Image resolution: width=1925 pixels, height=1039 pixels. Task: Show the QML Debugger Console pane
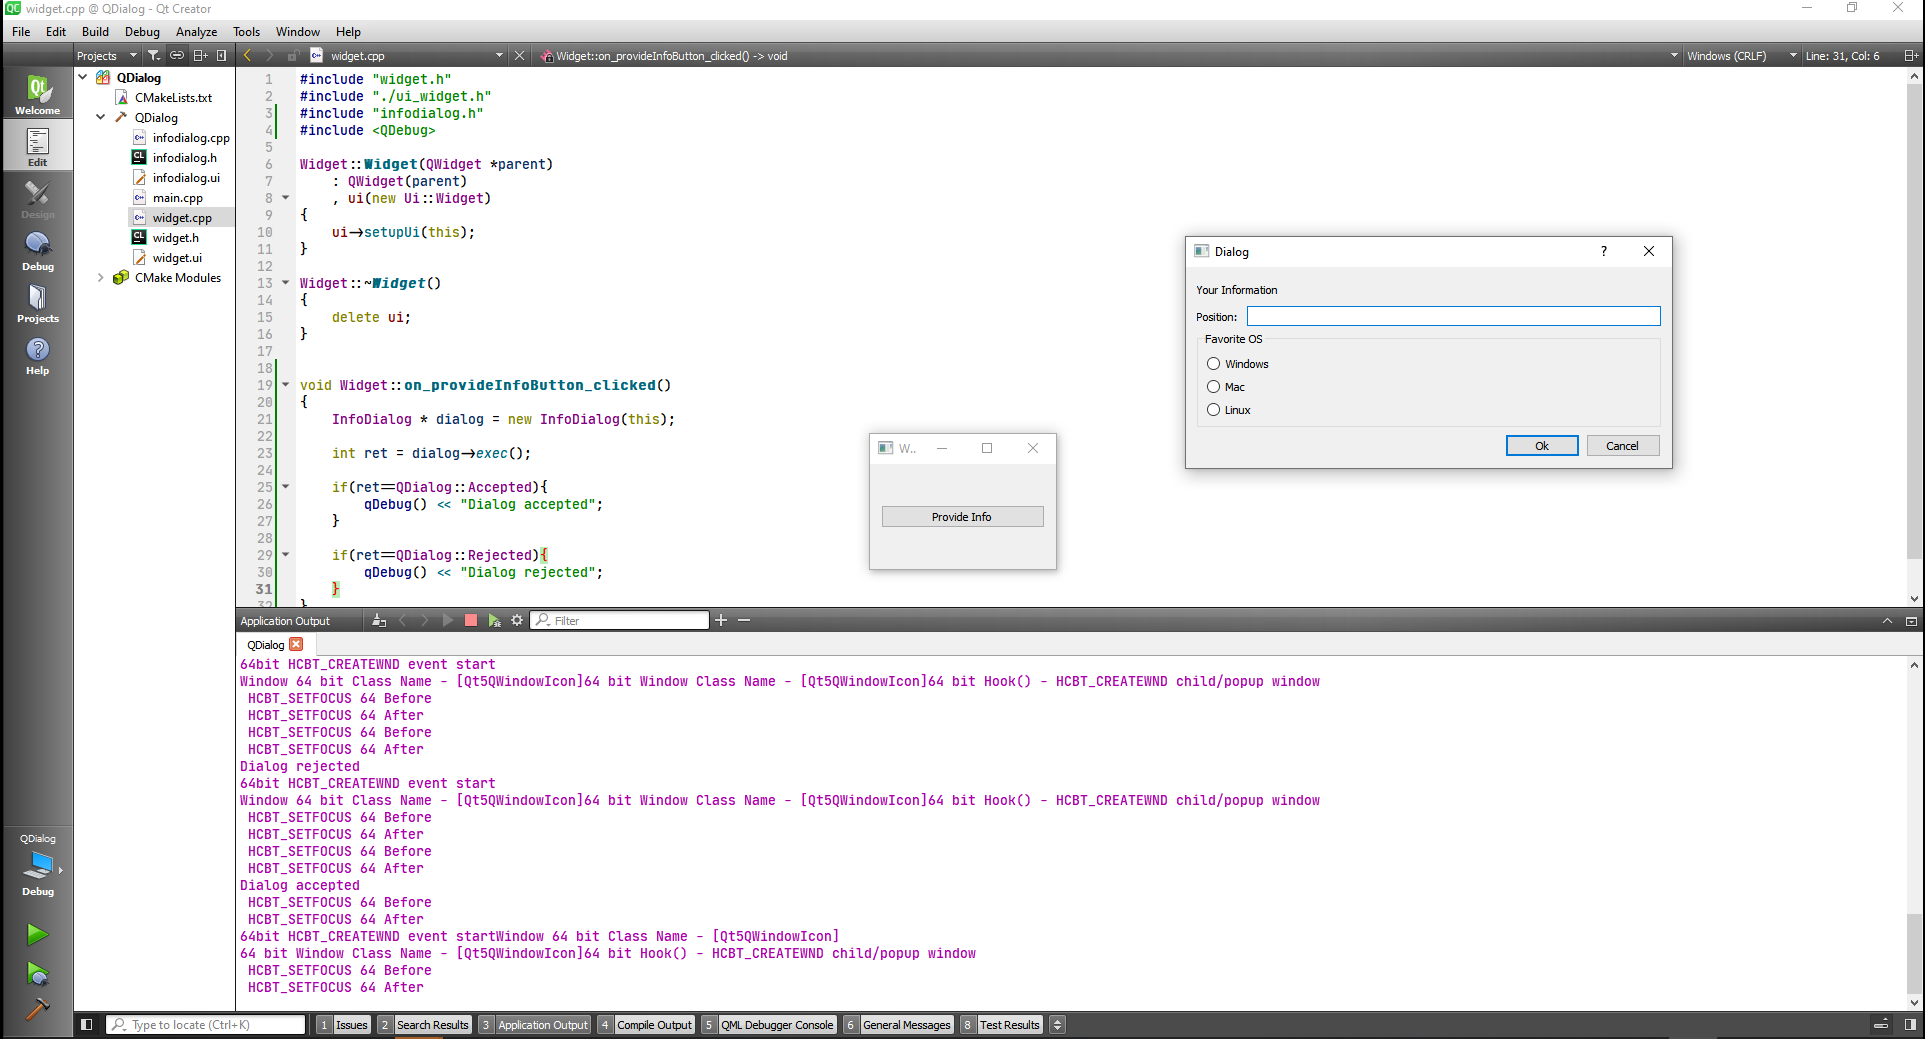pos(769,1024)
